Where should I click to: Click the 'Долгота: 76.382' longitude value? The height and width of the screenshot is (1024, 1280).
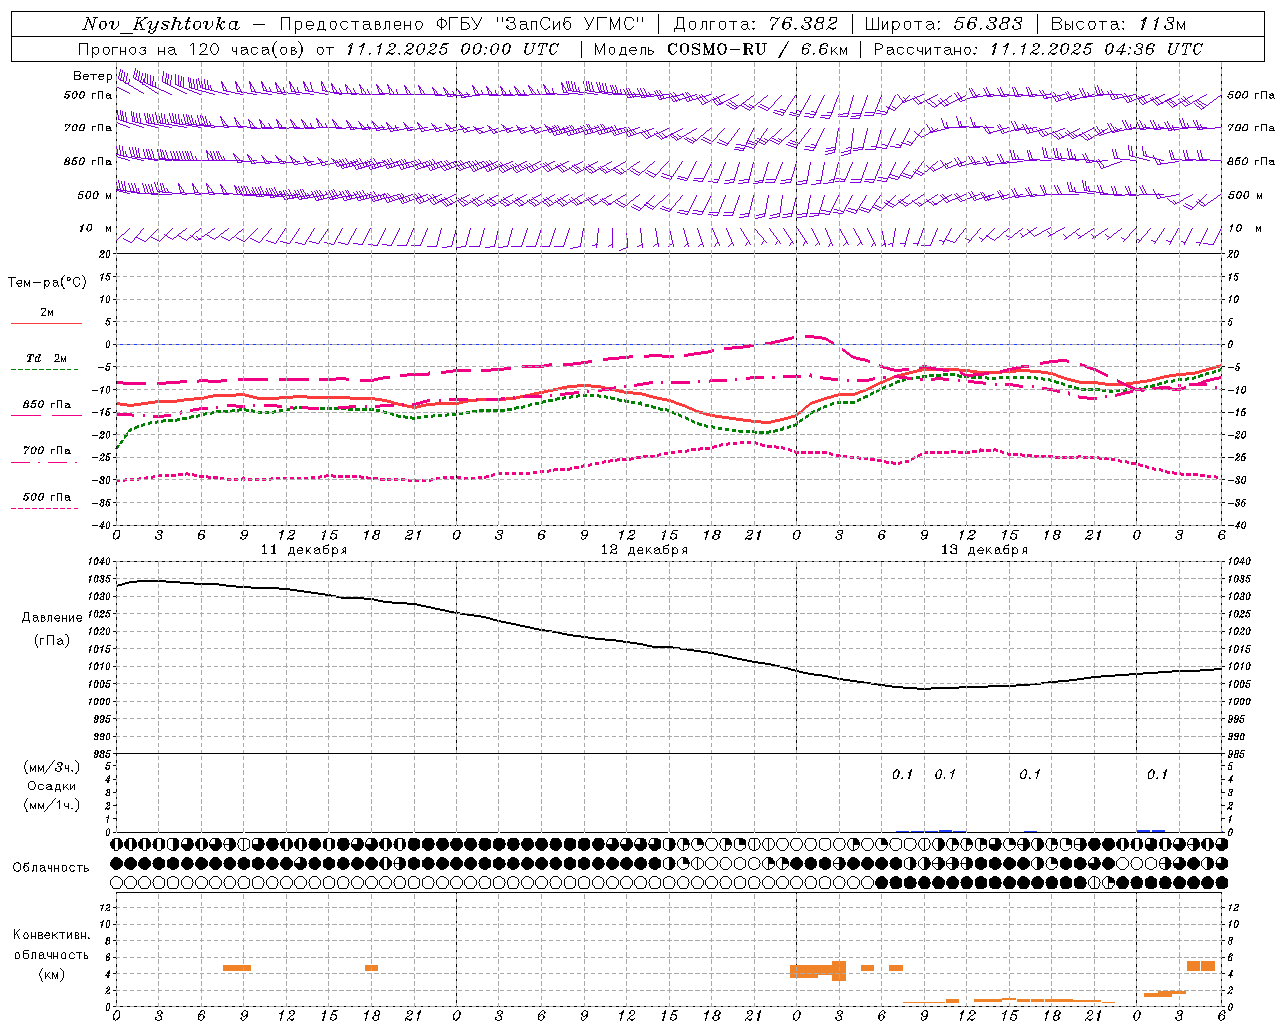[755, 24]
